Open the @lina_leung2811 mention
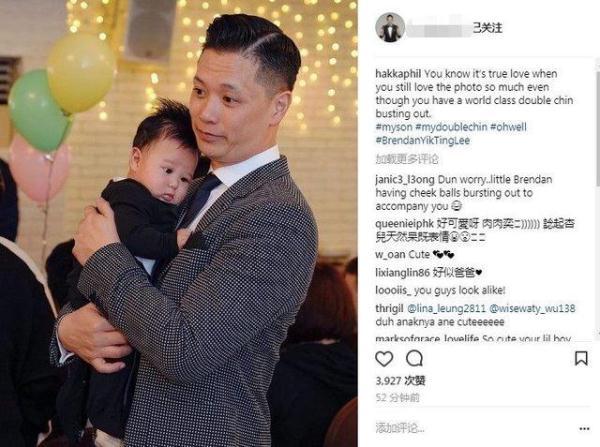Viewport: 600px width, 447px height. (446, 308)
